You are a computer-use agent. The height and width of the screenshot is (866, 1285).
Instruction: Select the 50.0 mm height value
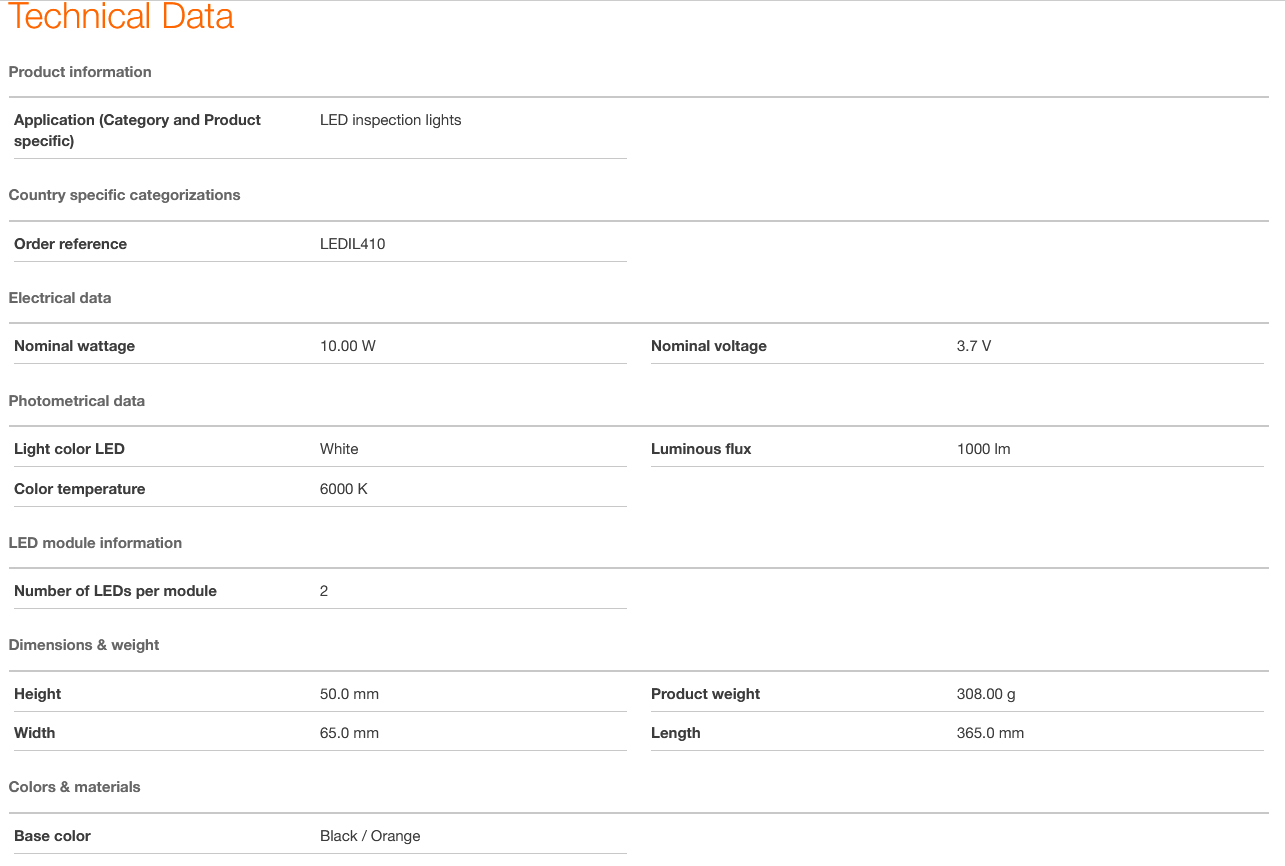click(x=349, y=694)
